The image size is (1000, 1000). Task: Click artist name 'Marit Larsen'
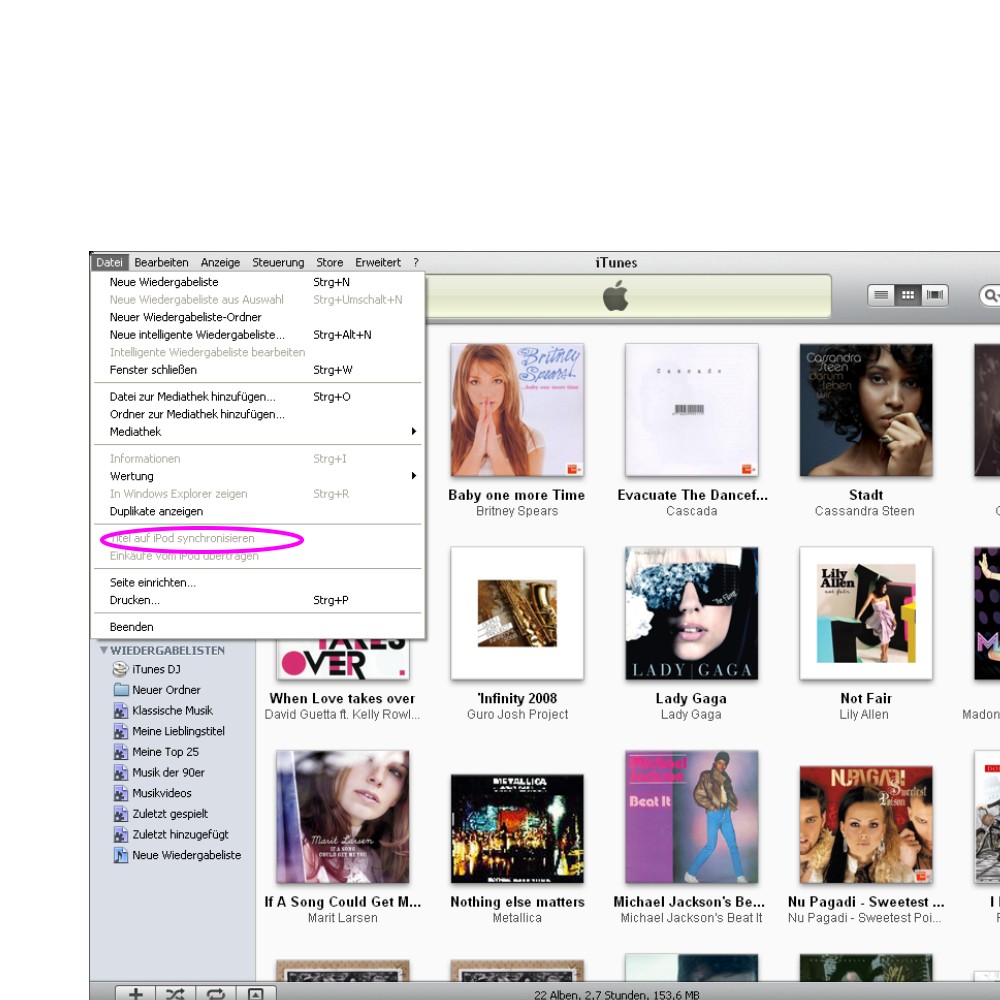(x=342, y=918)
